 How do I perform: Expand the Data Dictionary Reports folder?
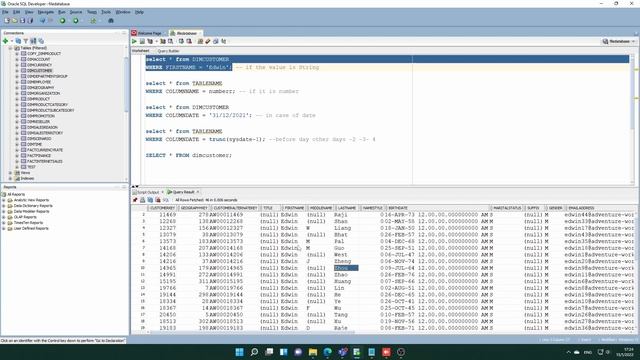click(4, 206)
